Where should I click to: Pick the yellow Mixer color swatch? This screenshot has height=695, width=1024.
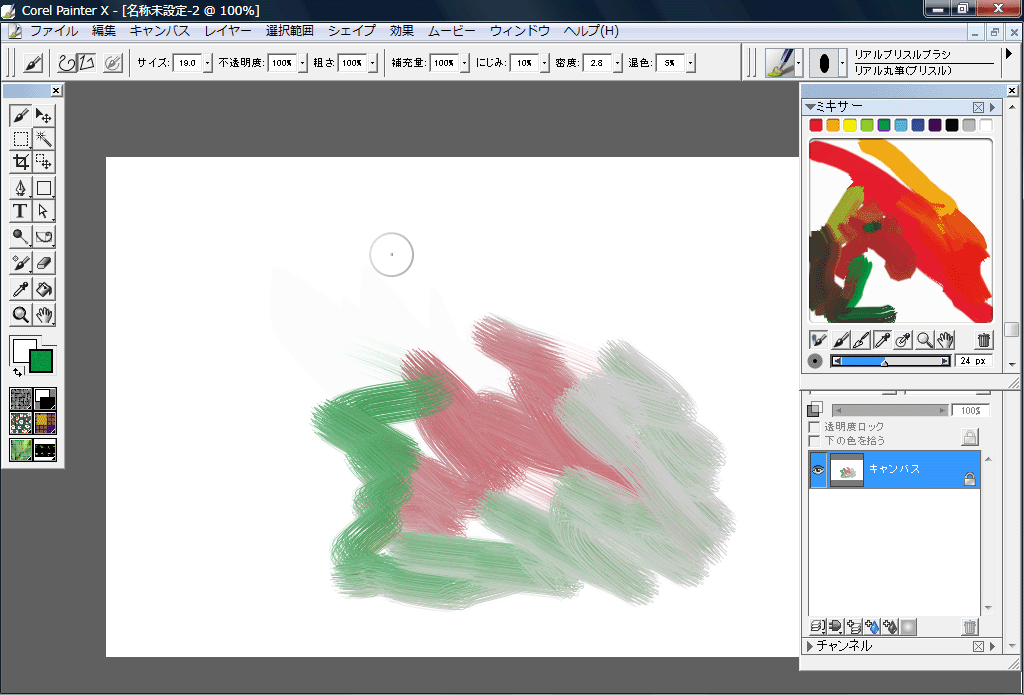850,125
